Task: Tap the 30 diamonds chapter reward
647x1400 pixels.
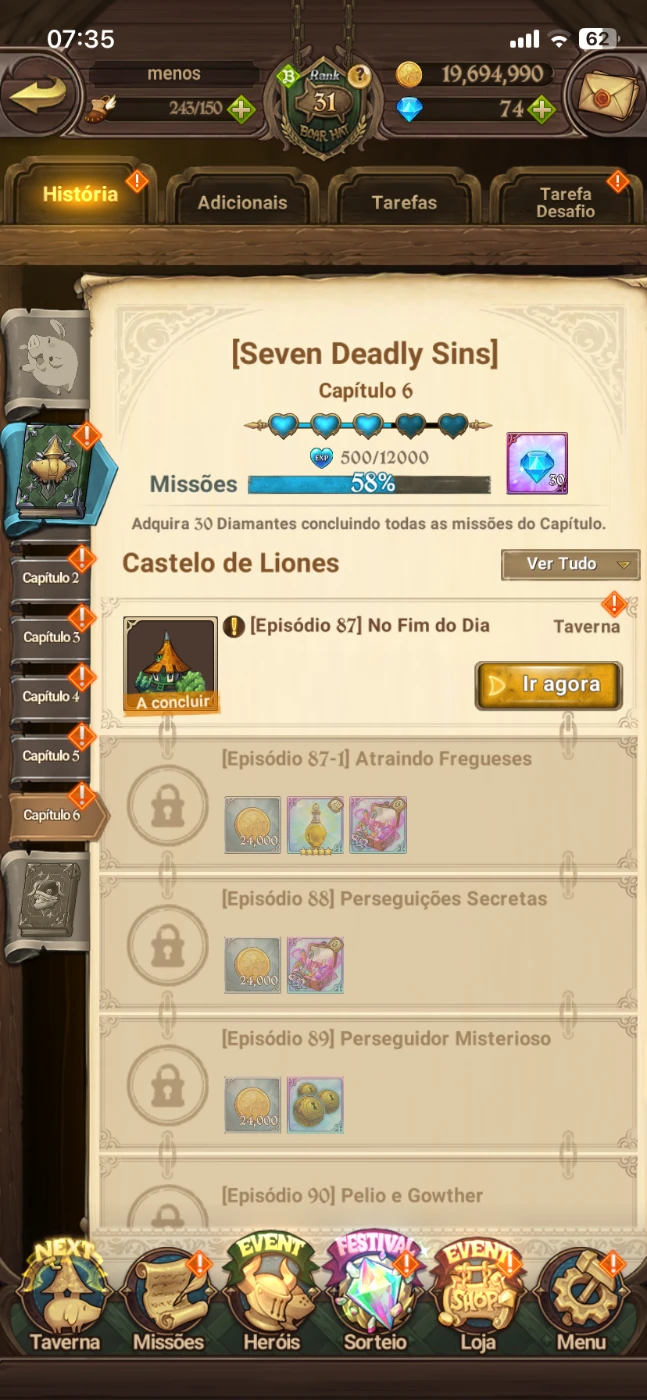Action: pos(537,463)
